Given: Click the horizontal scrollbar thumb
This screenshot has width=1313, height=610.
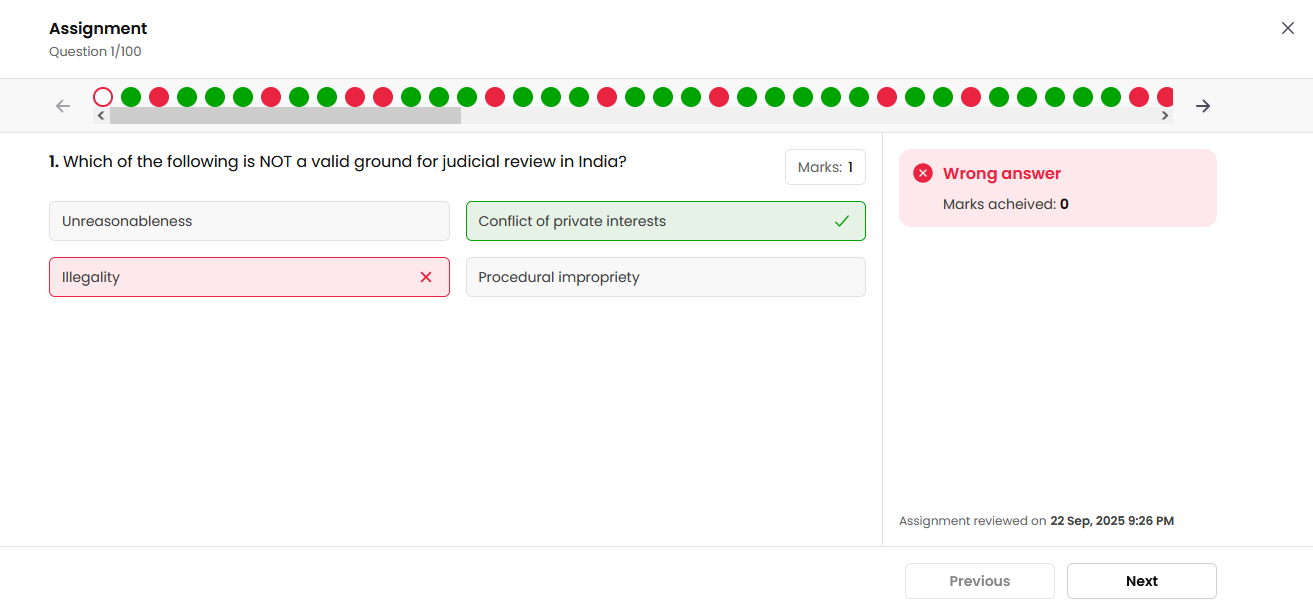Looking at the screenshot, I should pyautogui.click(x=285, y=116).
